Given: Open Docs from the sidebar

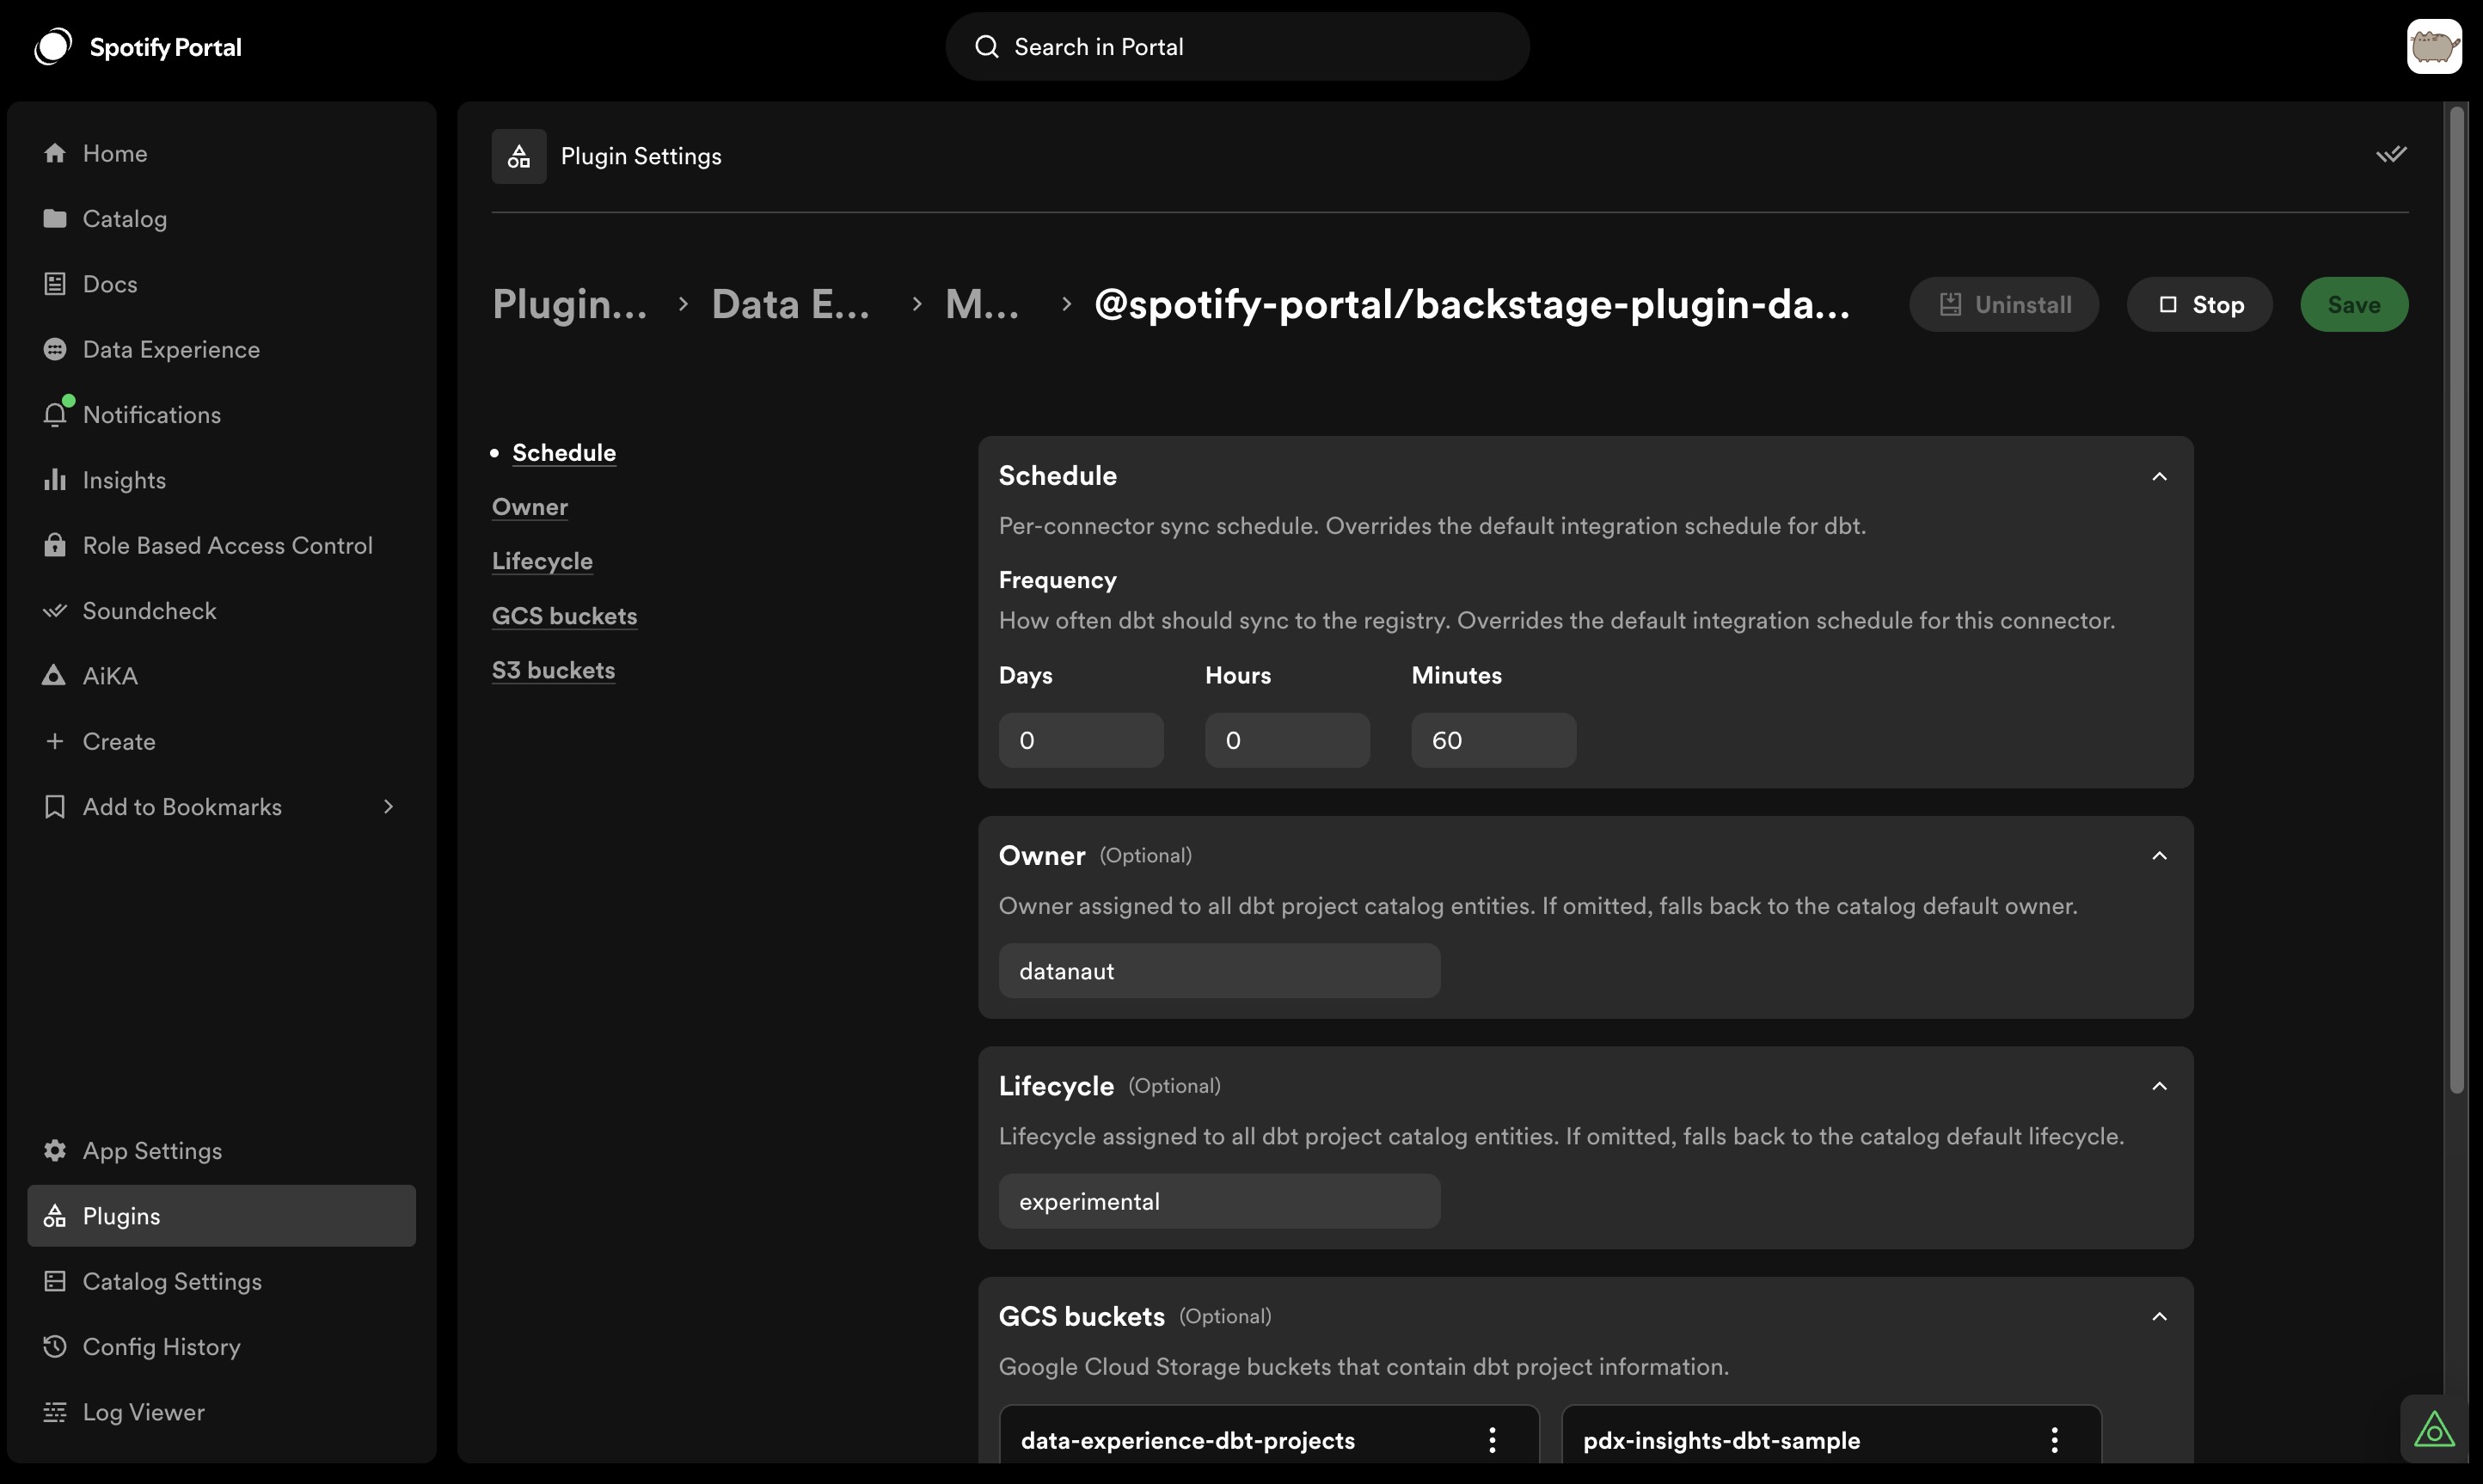Looking at the screenshot, I should click(x=222, y=284).
